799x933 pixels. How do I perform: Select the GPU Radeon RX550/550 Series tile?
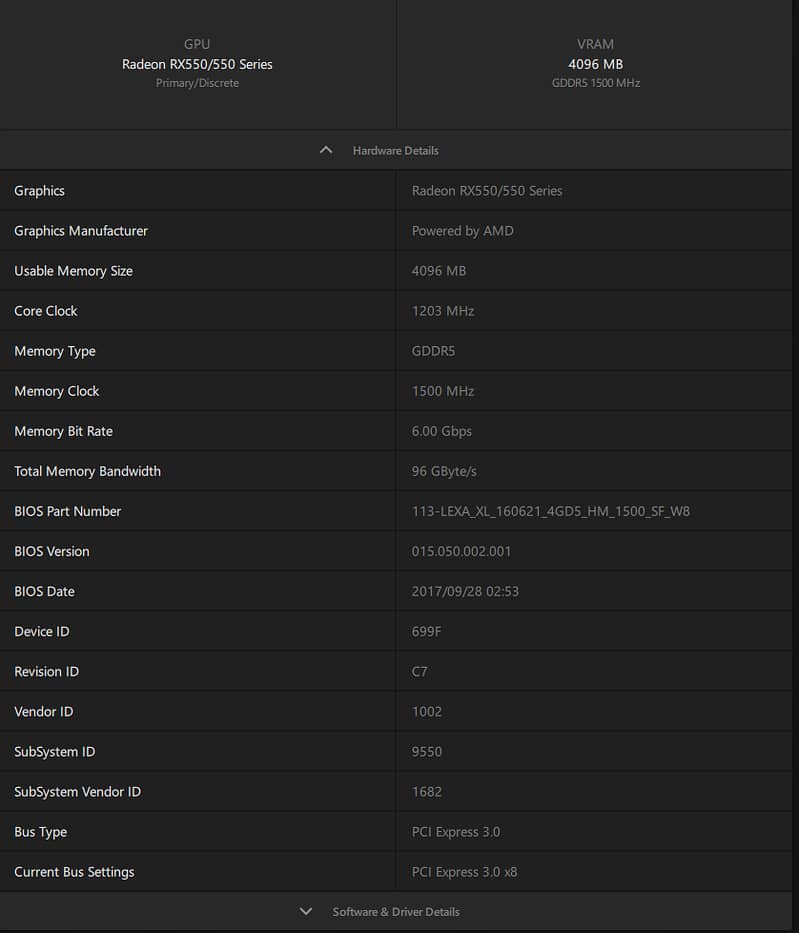point(198,64)
